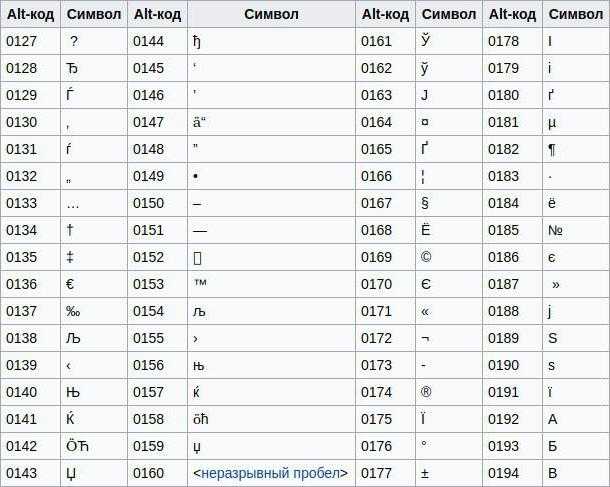The width and height of the screenshot is (610, 487).
Task: Select the pilcrow ¶ symbol
Action: coord(552,150)
